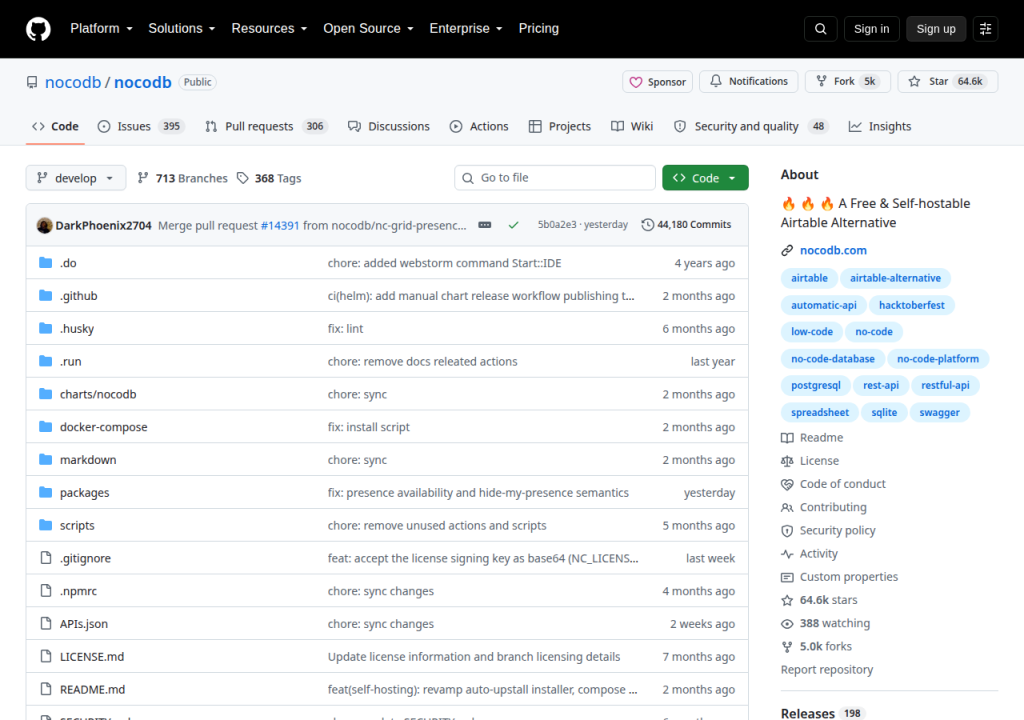Image resolution: width=1024 pixels, height=720 pixels.
Task: Open the .github folder
Action: pos(78,296)
